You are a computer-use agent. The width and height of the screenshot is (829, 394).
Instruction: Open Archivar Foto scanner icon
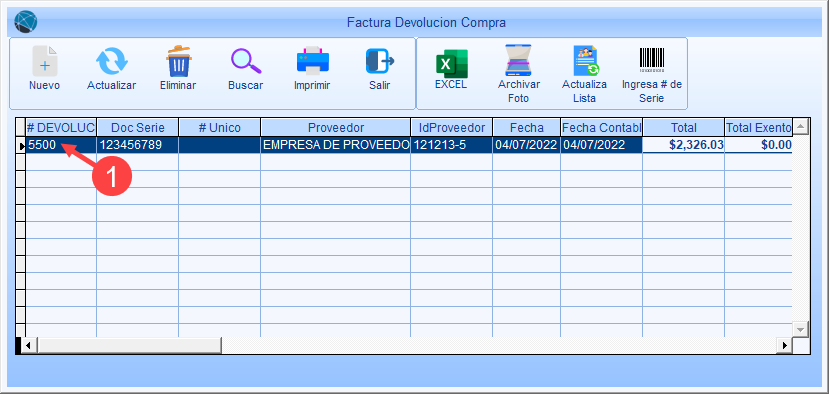[519, 61]
